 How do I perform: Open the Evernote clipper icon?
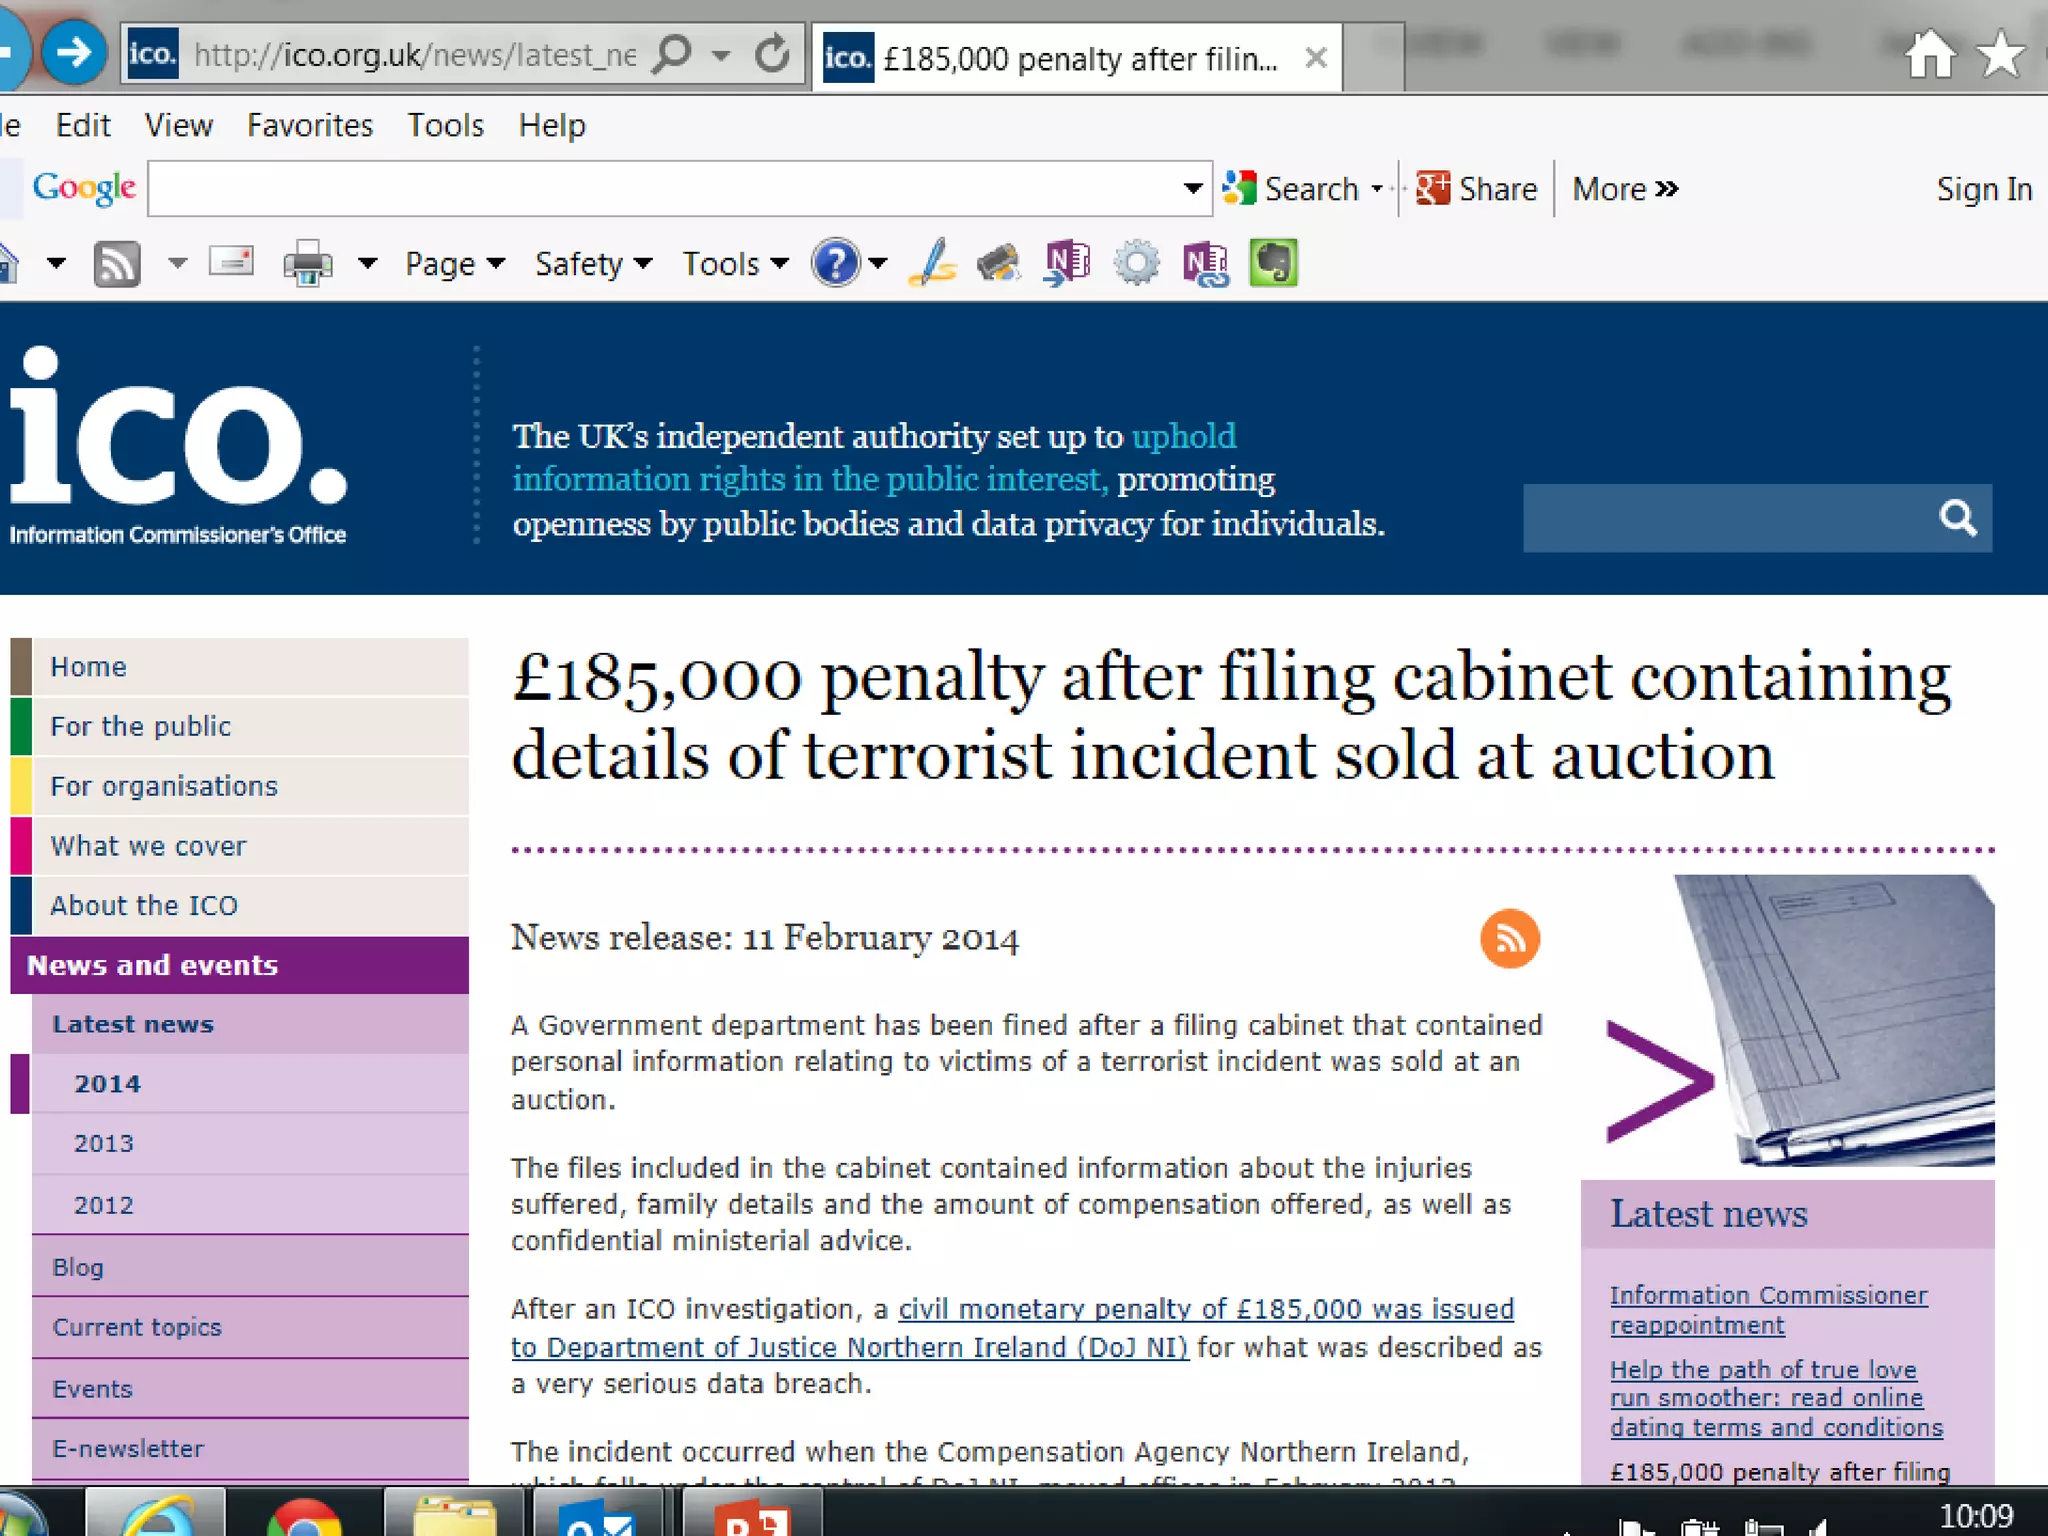point(1273,264)
